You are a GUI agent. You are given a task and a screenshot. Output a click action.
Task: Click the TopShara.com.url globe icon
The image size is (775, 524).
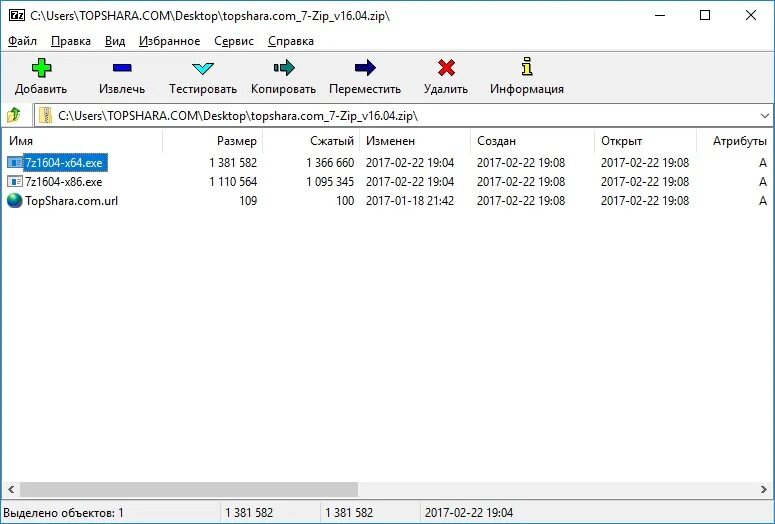pyautogui.click(x=15, y=201)
